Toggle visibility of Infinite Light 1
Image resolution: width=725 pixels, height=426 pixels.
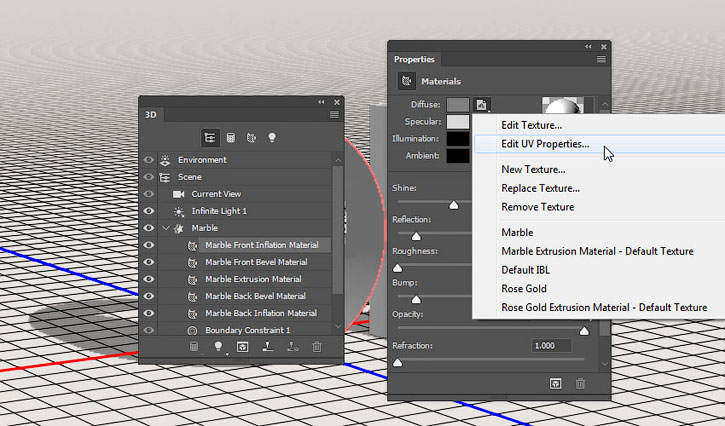click(148, 211)
